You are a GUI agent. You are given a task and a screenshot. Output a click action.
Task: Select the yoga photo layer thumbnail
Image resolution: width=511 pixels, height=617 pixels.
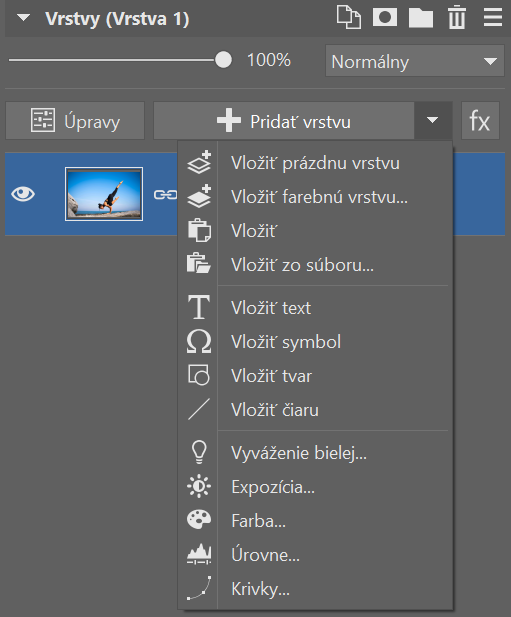tap(104, 194)
